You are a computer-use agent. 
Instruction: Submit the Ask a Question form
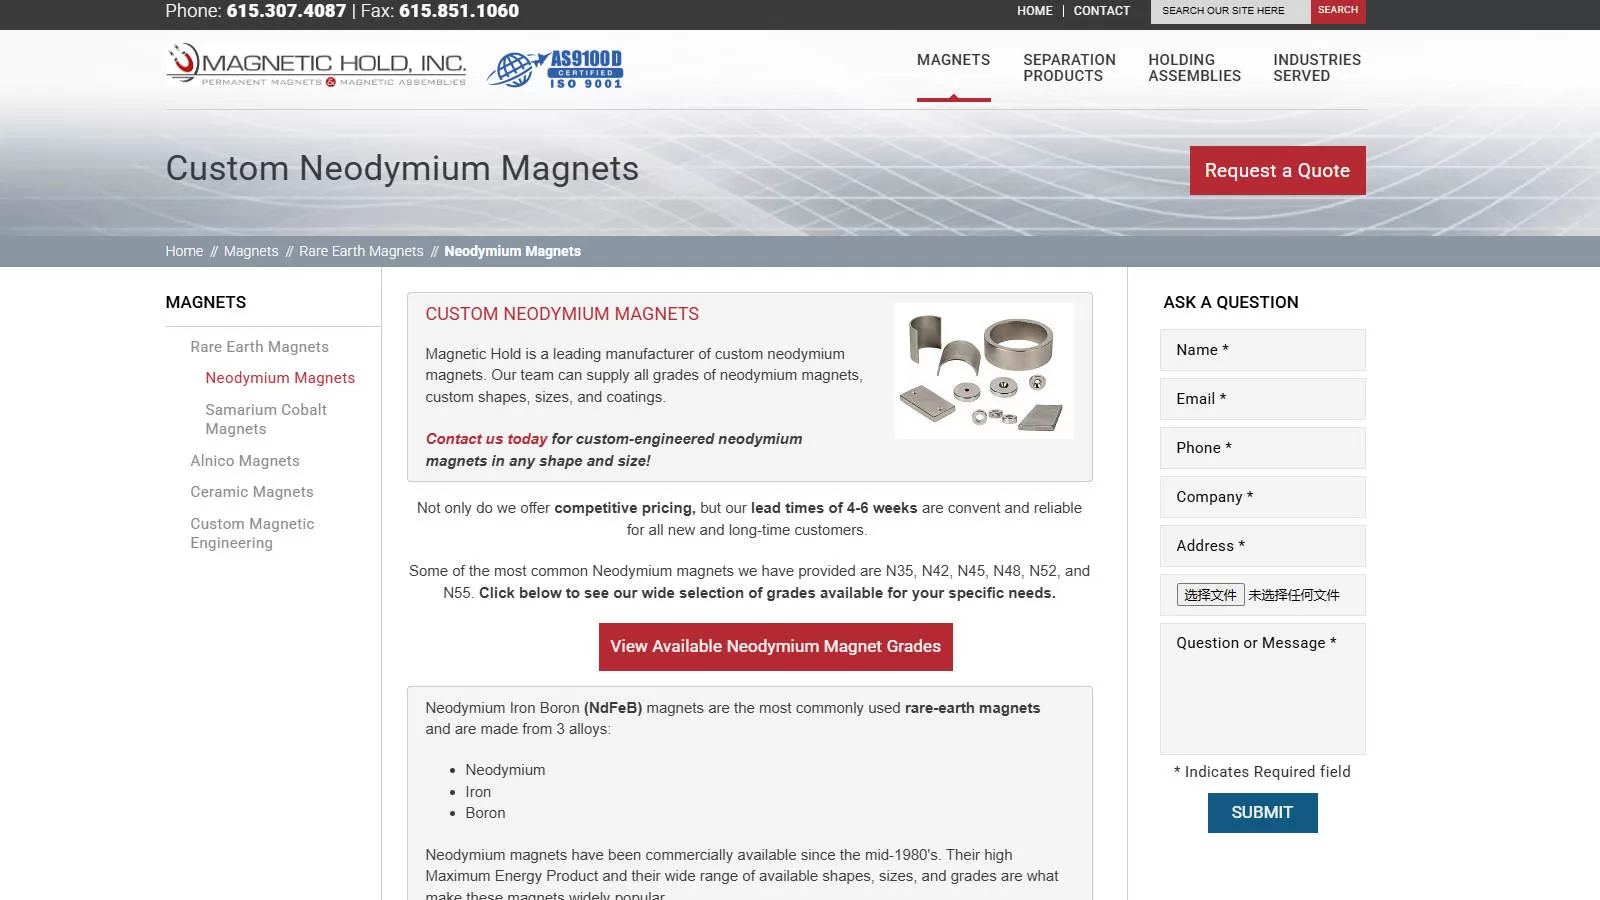coord(1262,812)
